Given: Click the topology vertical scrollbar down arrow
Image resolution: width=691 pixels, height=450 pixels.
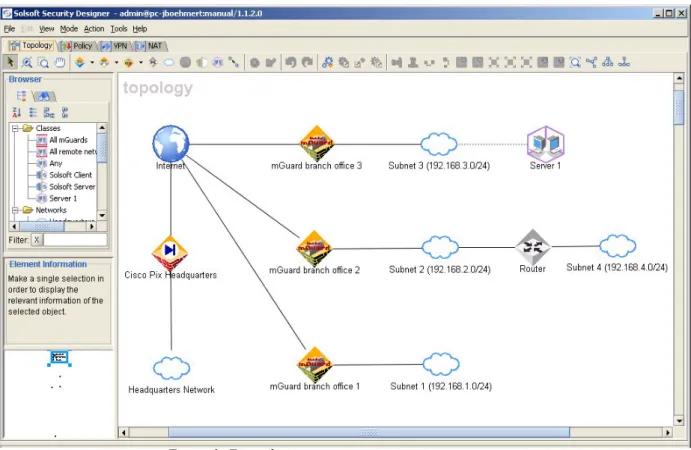Looking at the screenshot, I should point(679,420).
